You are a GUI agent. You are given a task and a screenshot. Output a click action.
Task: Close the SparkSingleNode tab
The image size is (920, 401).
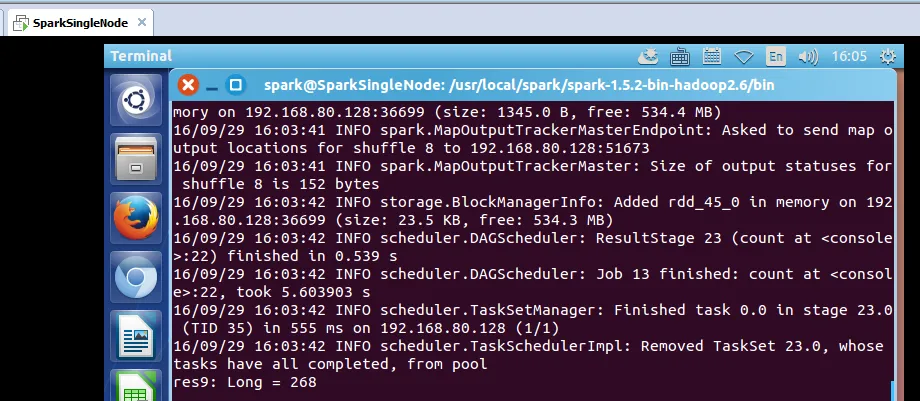pos(142,22)
